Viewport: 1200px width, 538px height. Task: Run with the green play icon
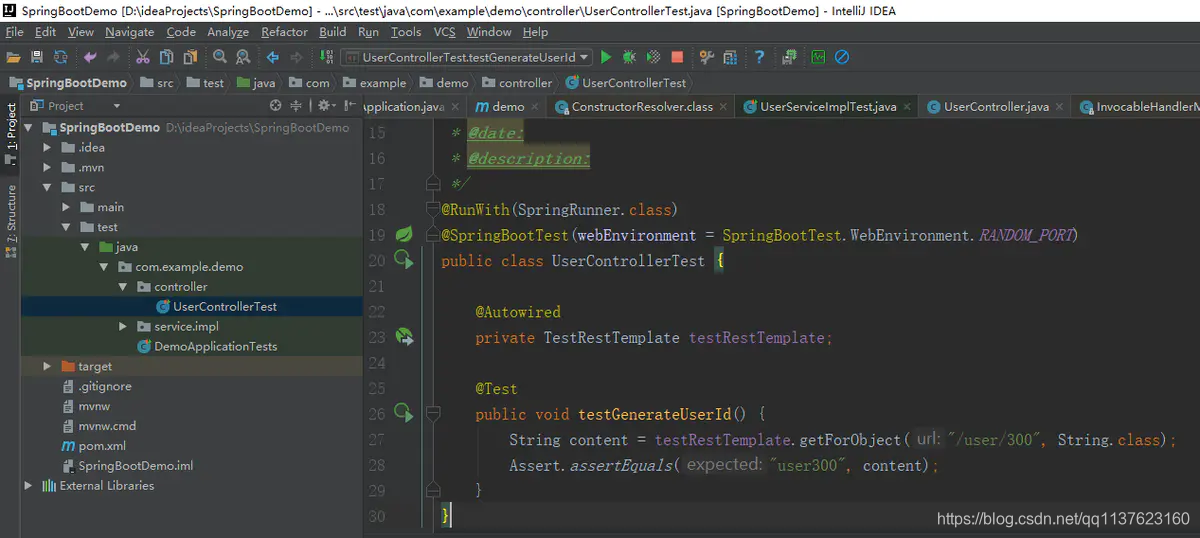click(606, 58)
